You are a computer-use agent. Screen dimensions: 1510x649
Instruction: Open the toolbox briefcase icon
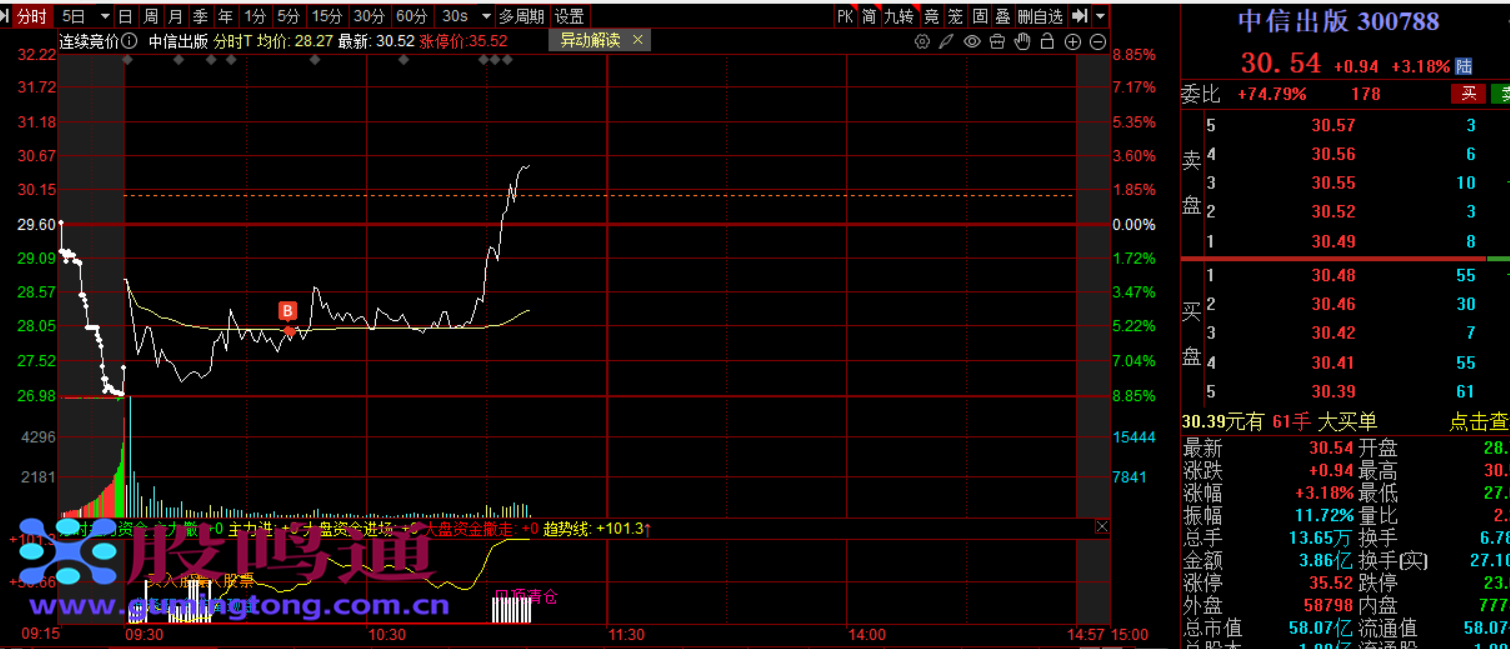(997, 42)
